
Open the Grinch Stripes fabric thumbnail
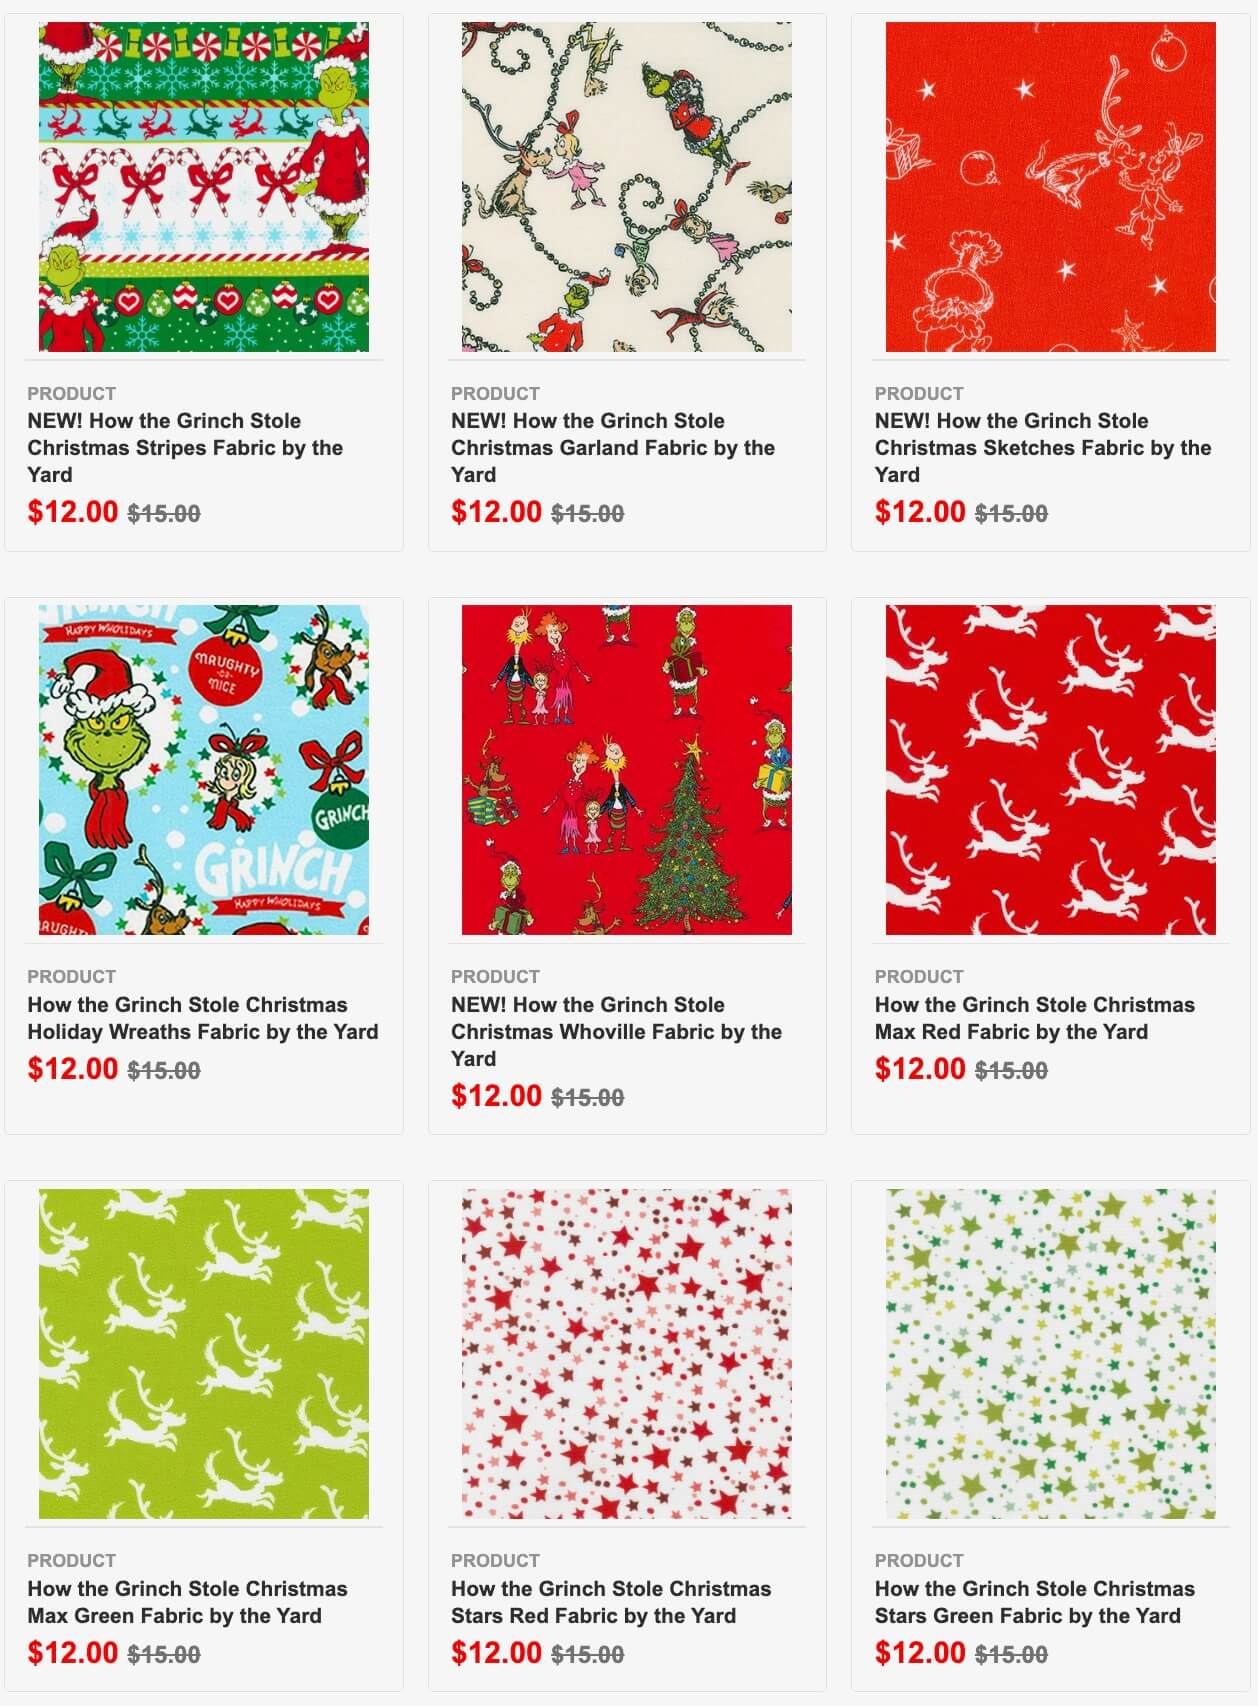tap(204, 187)
